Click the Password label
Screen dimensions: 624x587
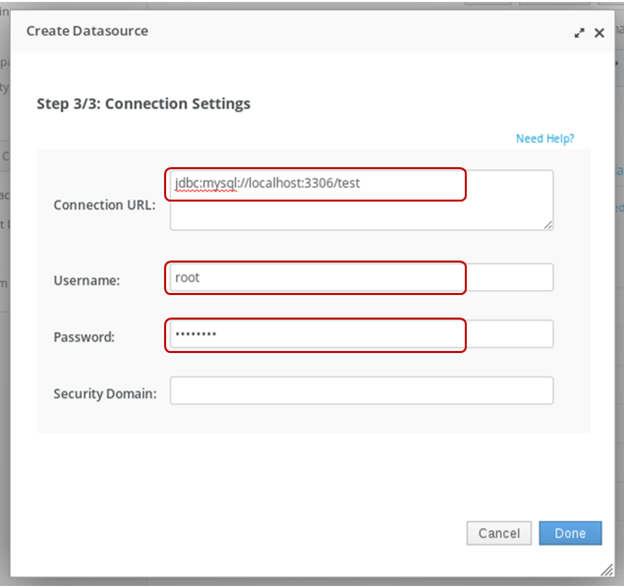pyautogui.click(x=84, y=337)
